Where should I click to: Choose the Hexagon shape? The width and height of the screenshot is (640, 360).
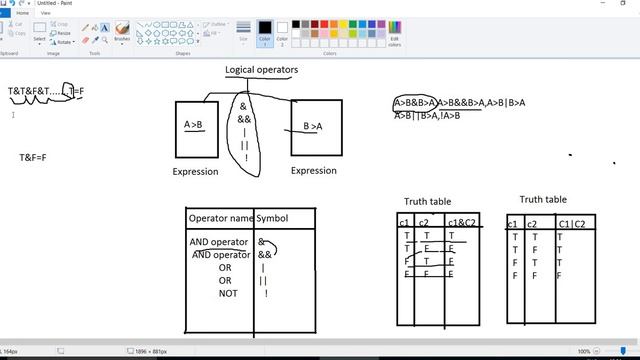(165, 33)
